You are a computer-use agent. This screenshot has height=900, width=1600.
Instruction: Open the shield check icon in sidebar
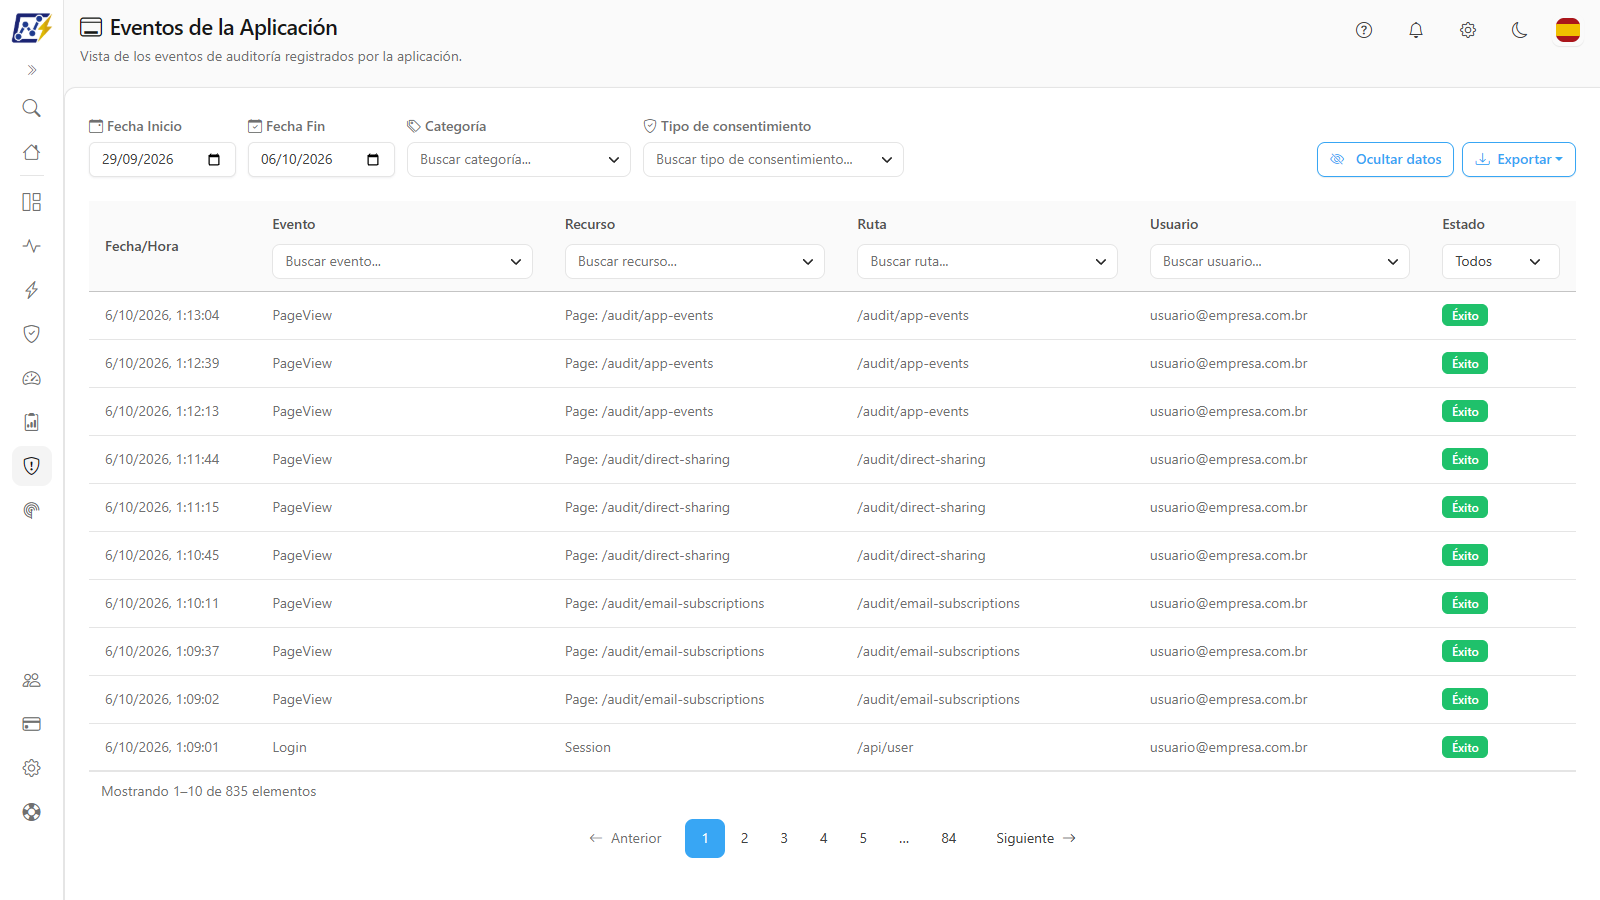[x=32, y=334]
